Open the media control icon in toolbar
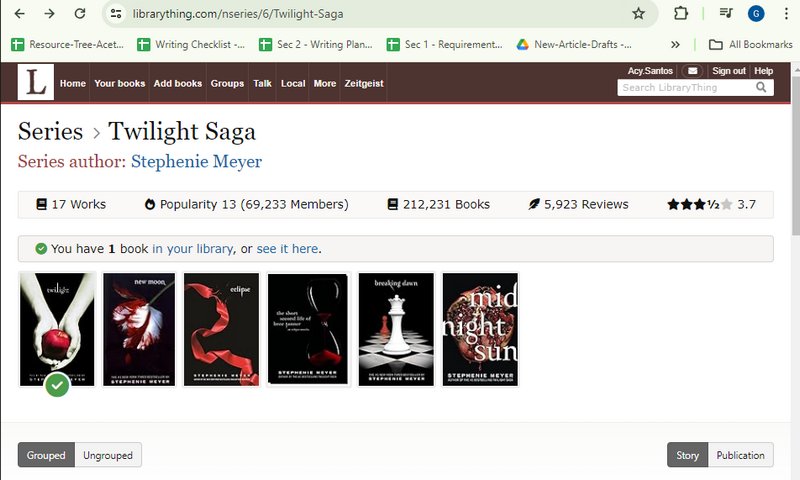Screen dimensions: 800x480 click(726, 14)
